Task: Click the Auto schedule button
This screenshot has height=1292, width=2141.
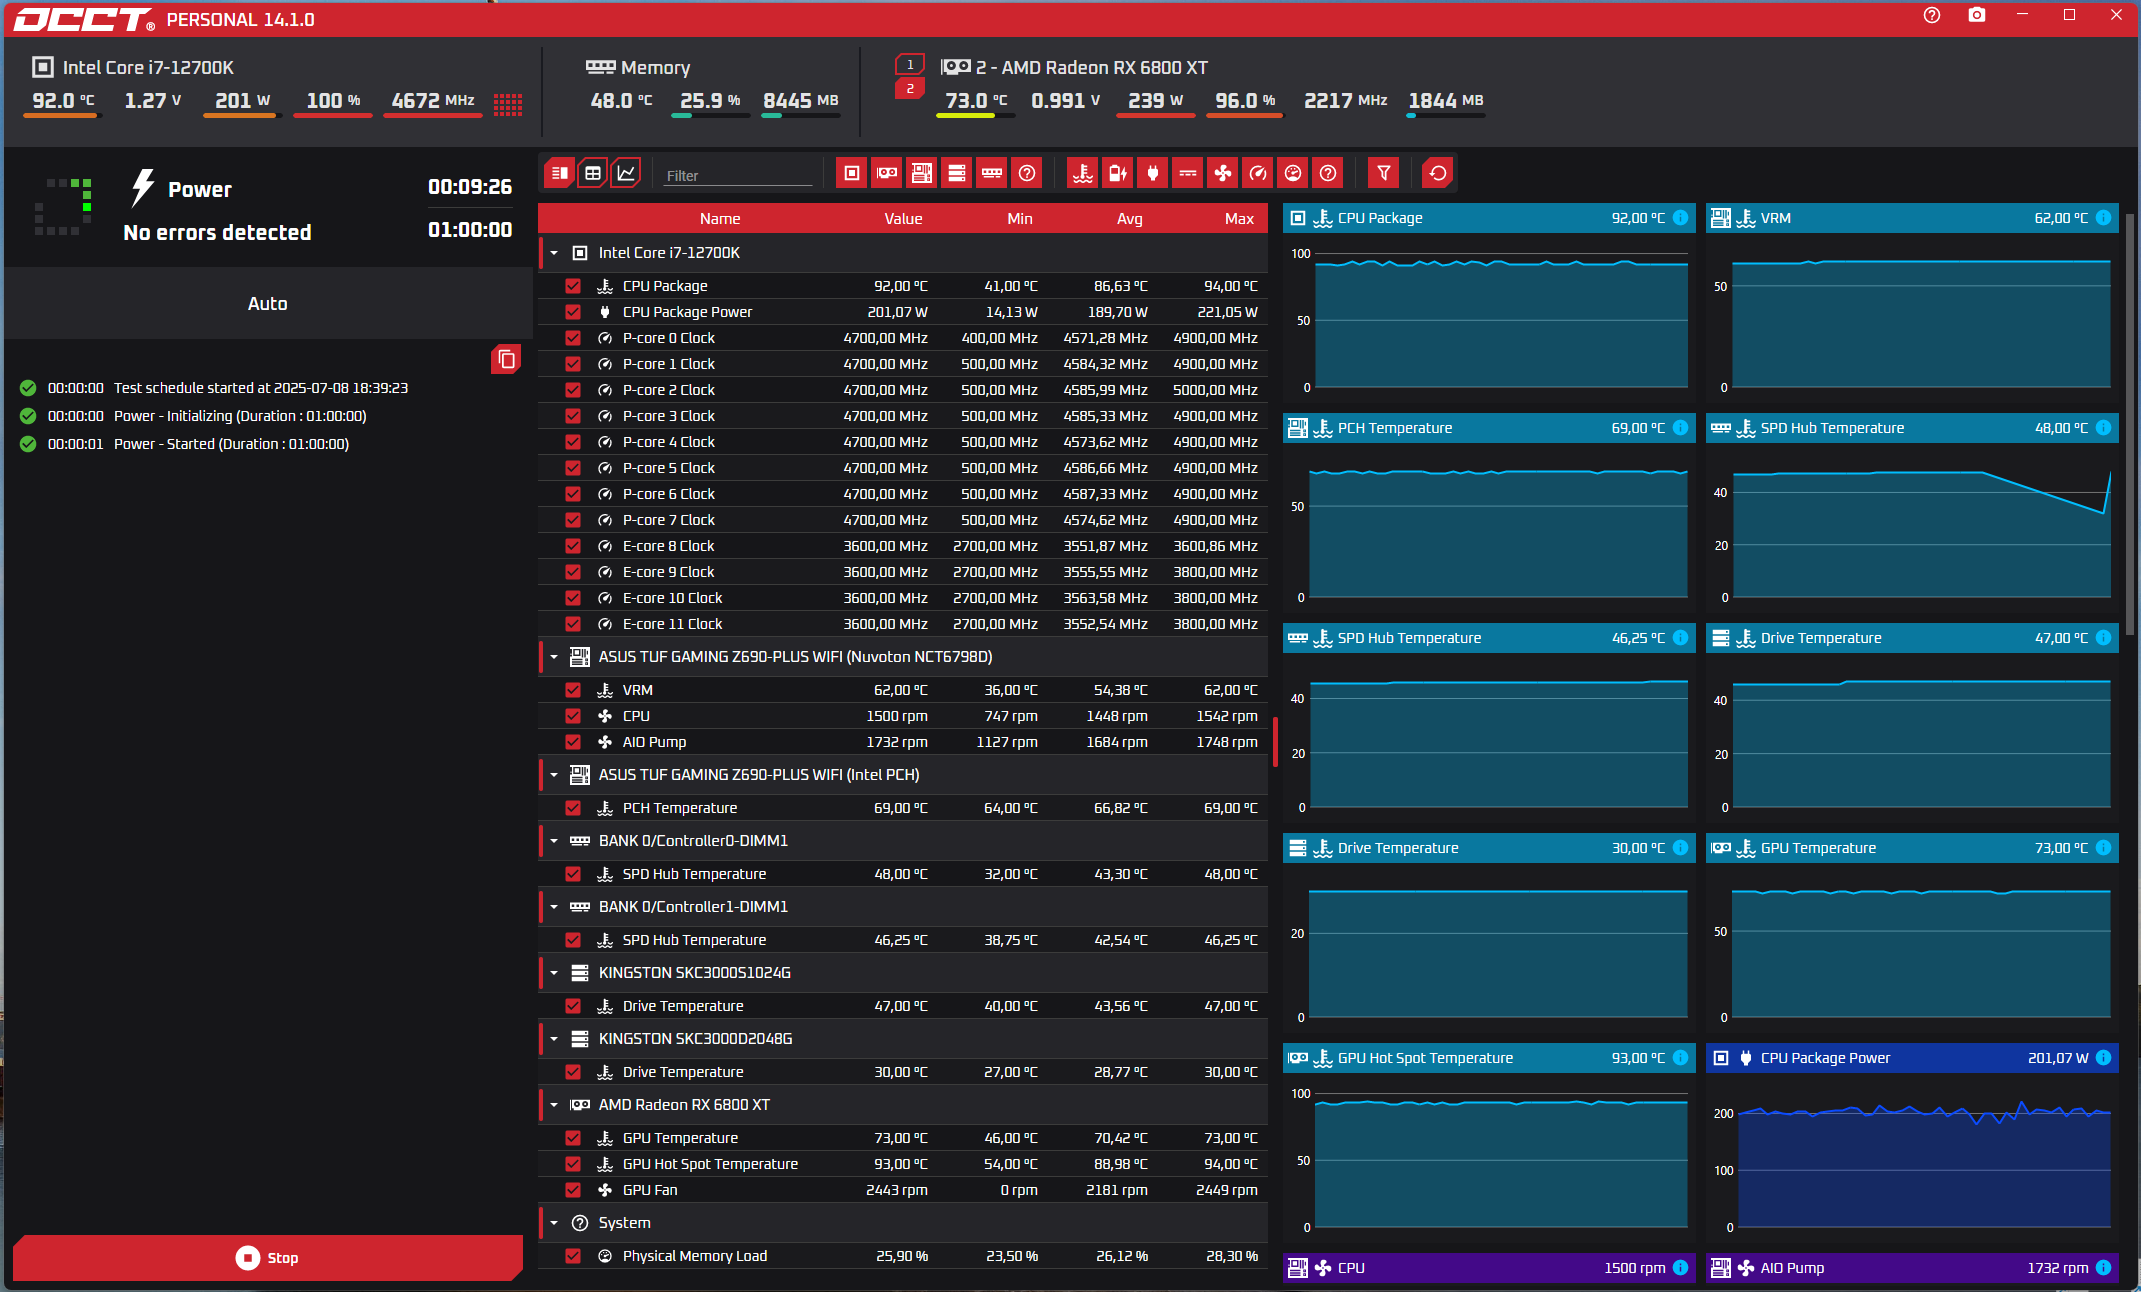Action: coord(267,303)
